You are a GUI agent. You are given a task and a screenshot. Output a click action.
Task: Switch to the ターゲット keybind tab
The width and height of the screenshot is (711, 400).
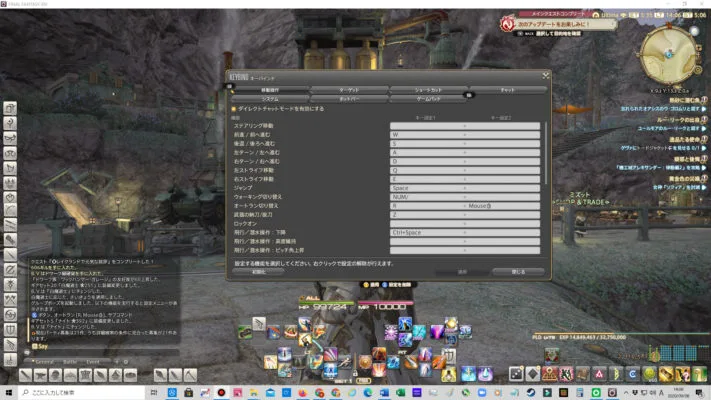pos(349,90)
